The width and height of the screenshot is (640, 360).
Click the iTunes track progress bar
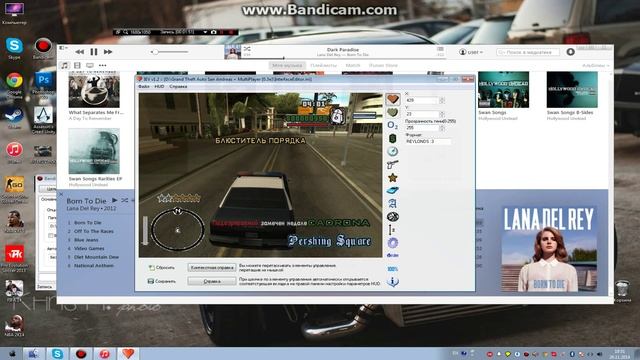[x=343, y=58]
